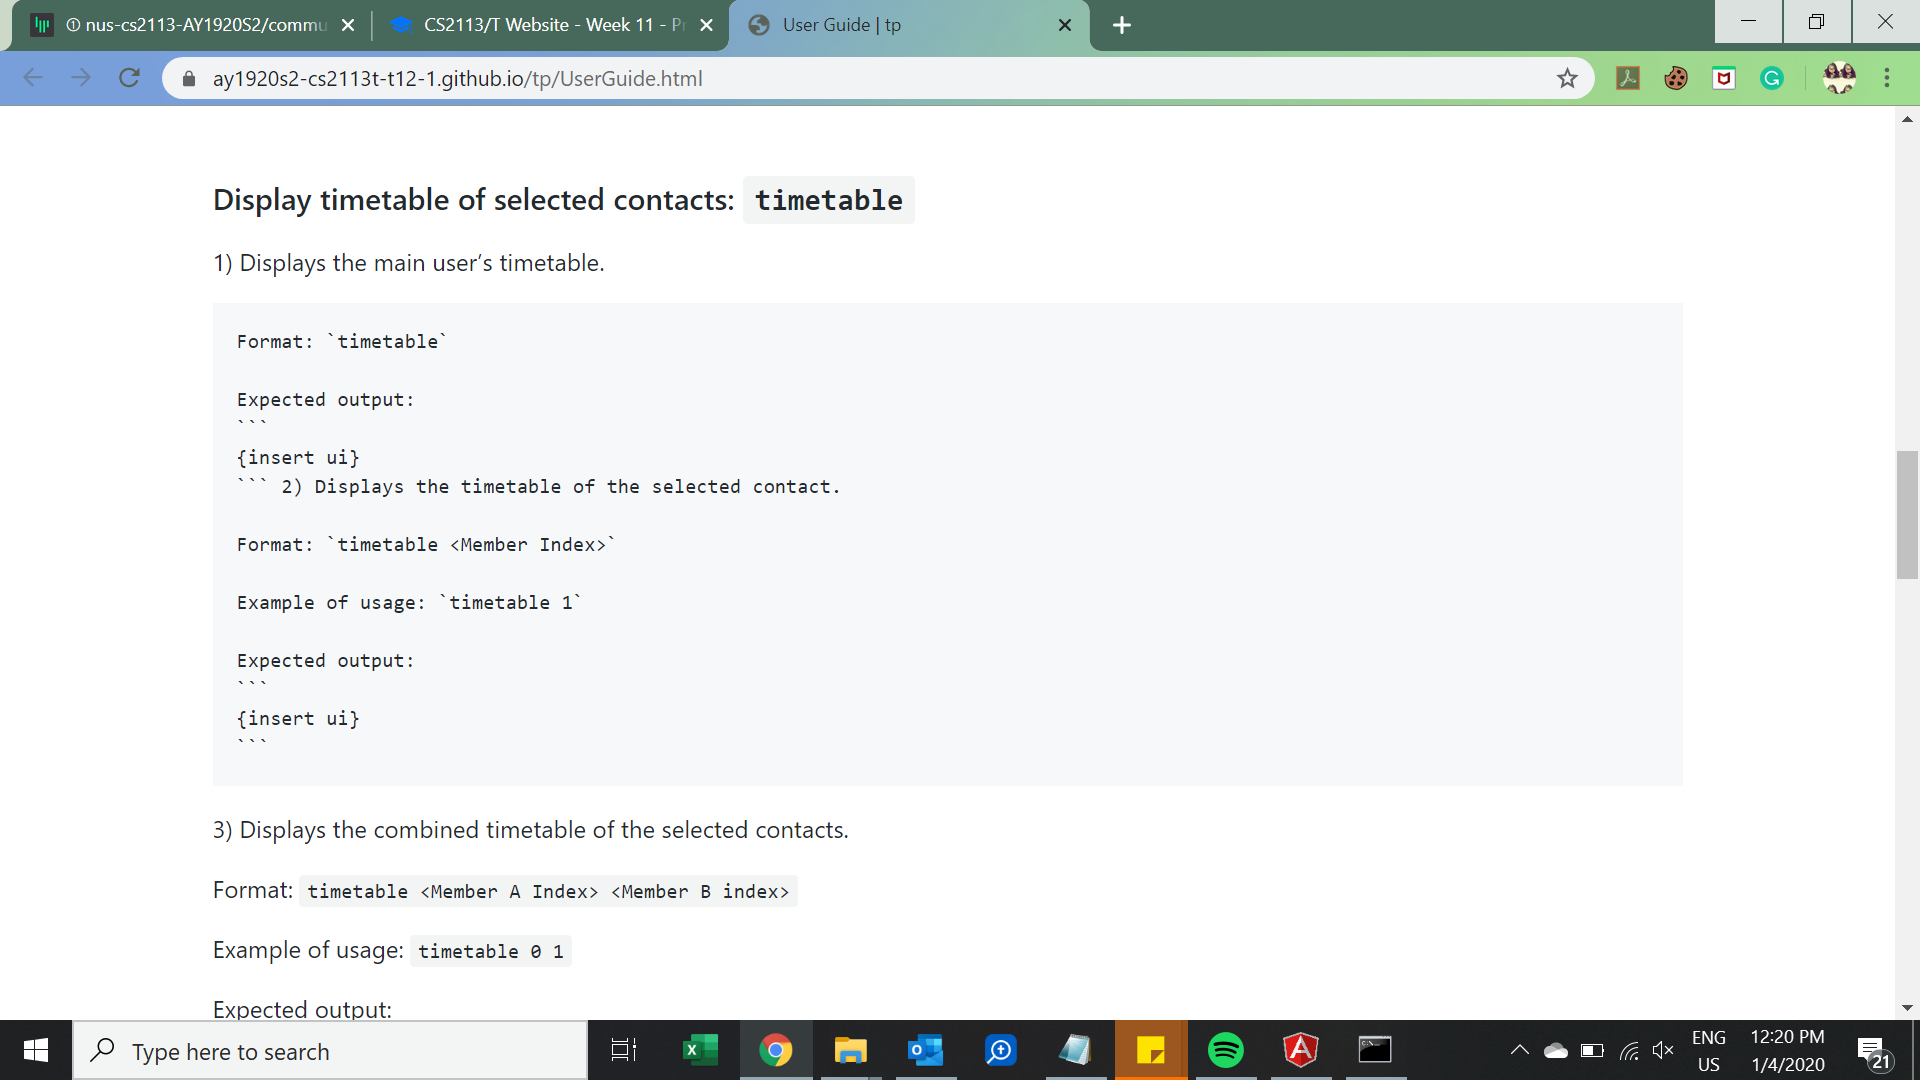
Task: Open the Grammarly extension icon
Action: point(1772,78)
